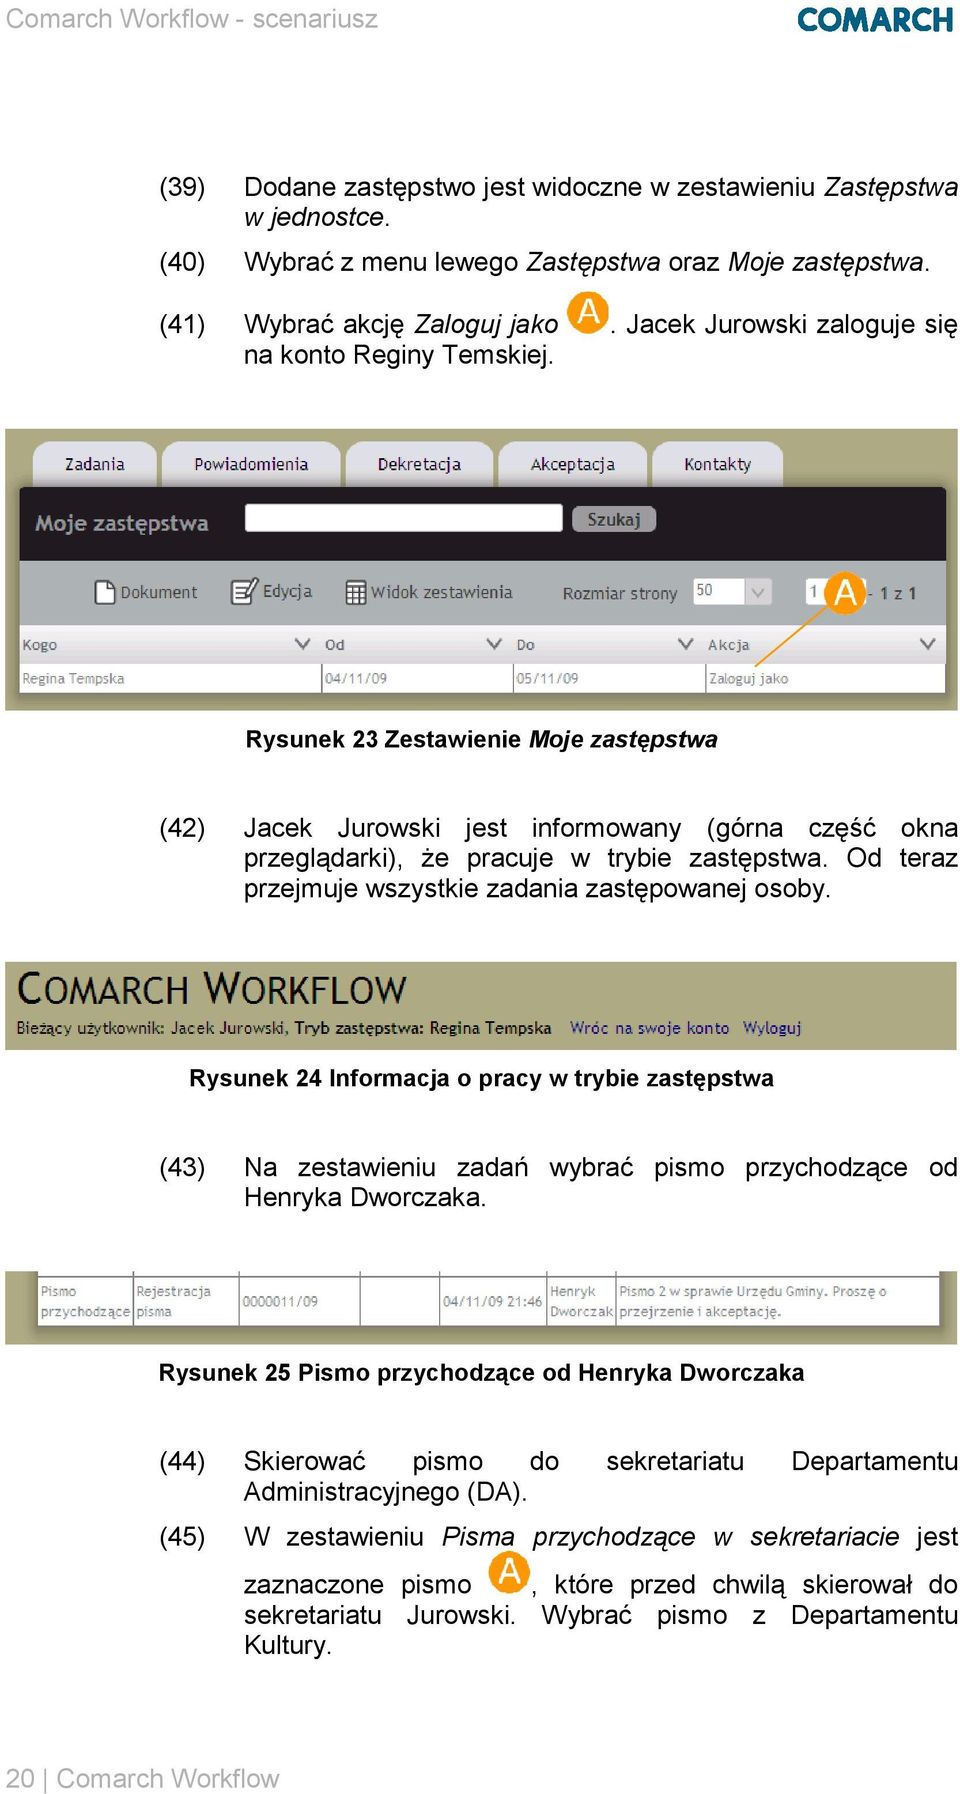Open the Zadania tab

(x=95, y=464)
